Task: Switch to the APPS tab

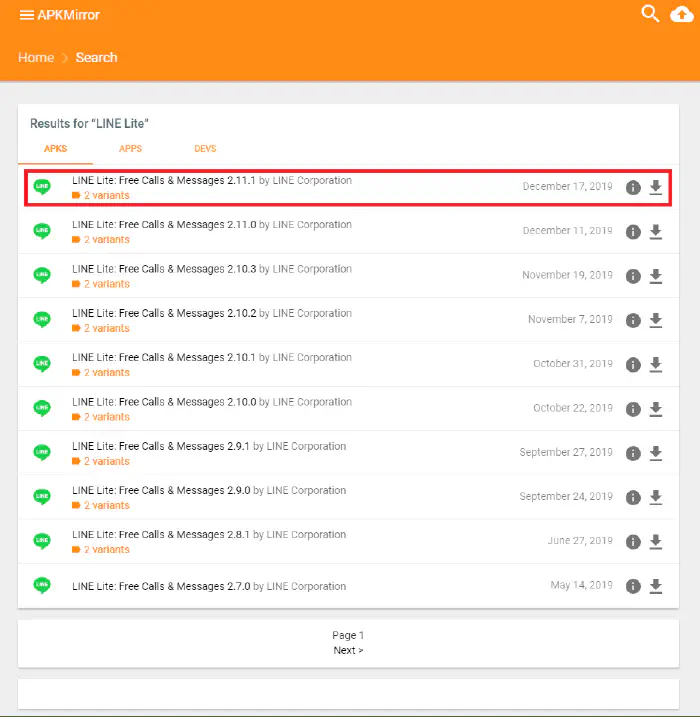Action: click(130, 149)
